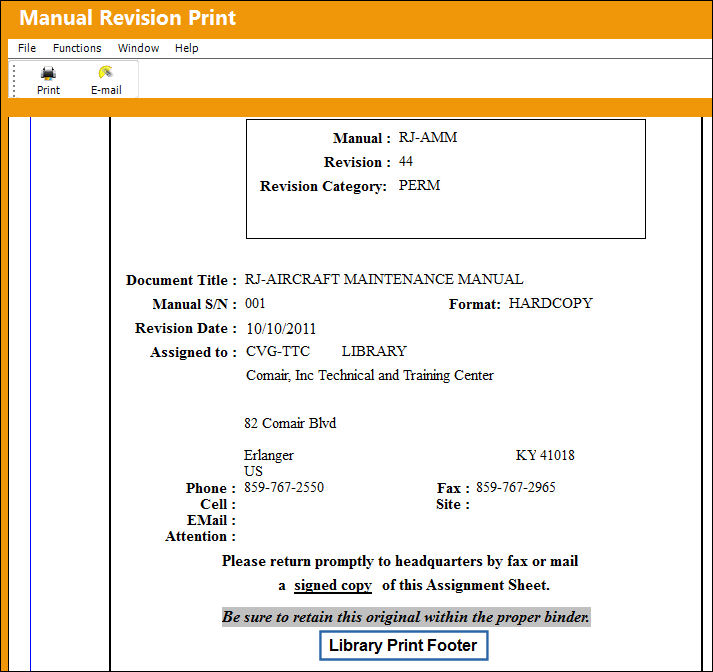Image resolution: width=713 pixels, height=672 pixels.
Task: Click assigned-to code CVG-TTC
Action: click(x=278, y=351)
